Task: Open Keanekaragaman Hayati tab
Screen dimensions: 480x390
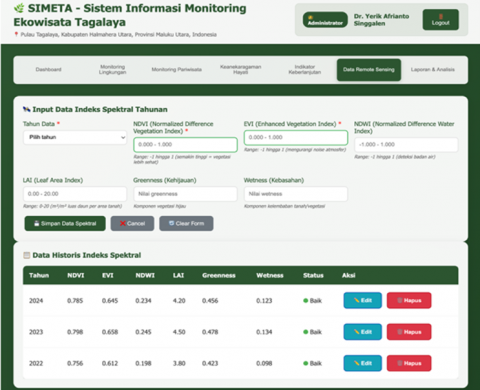Action: point(241,70)
